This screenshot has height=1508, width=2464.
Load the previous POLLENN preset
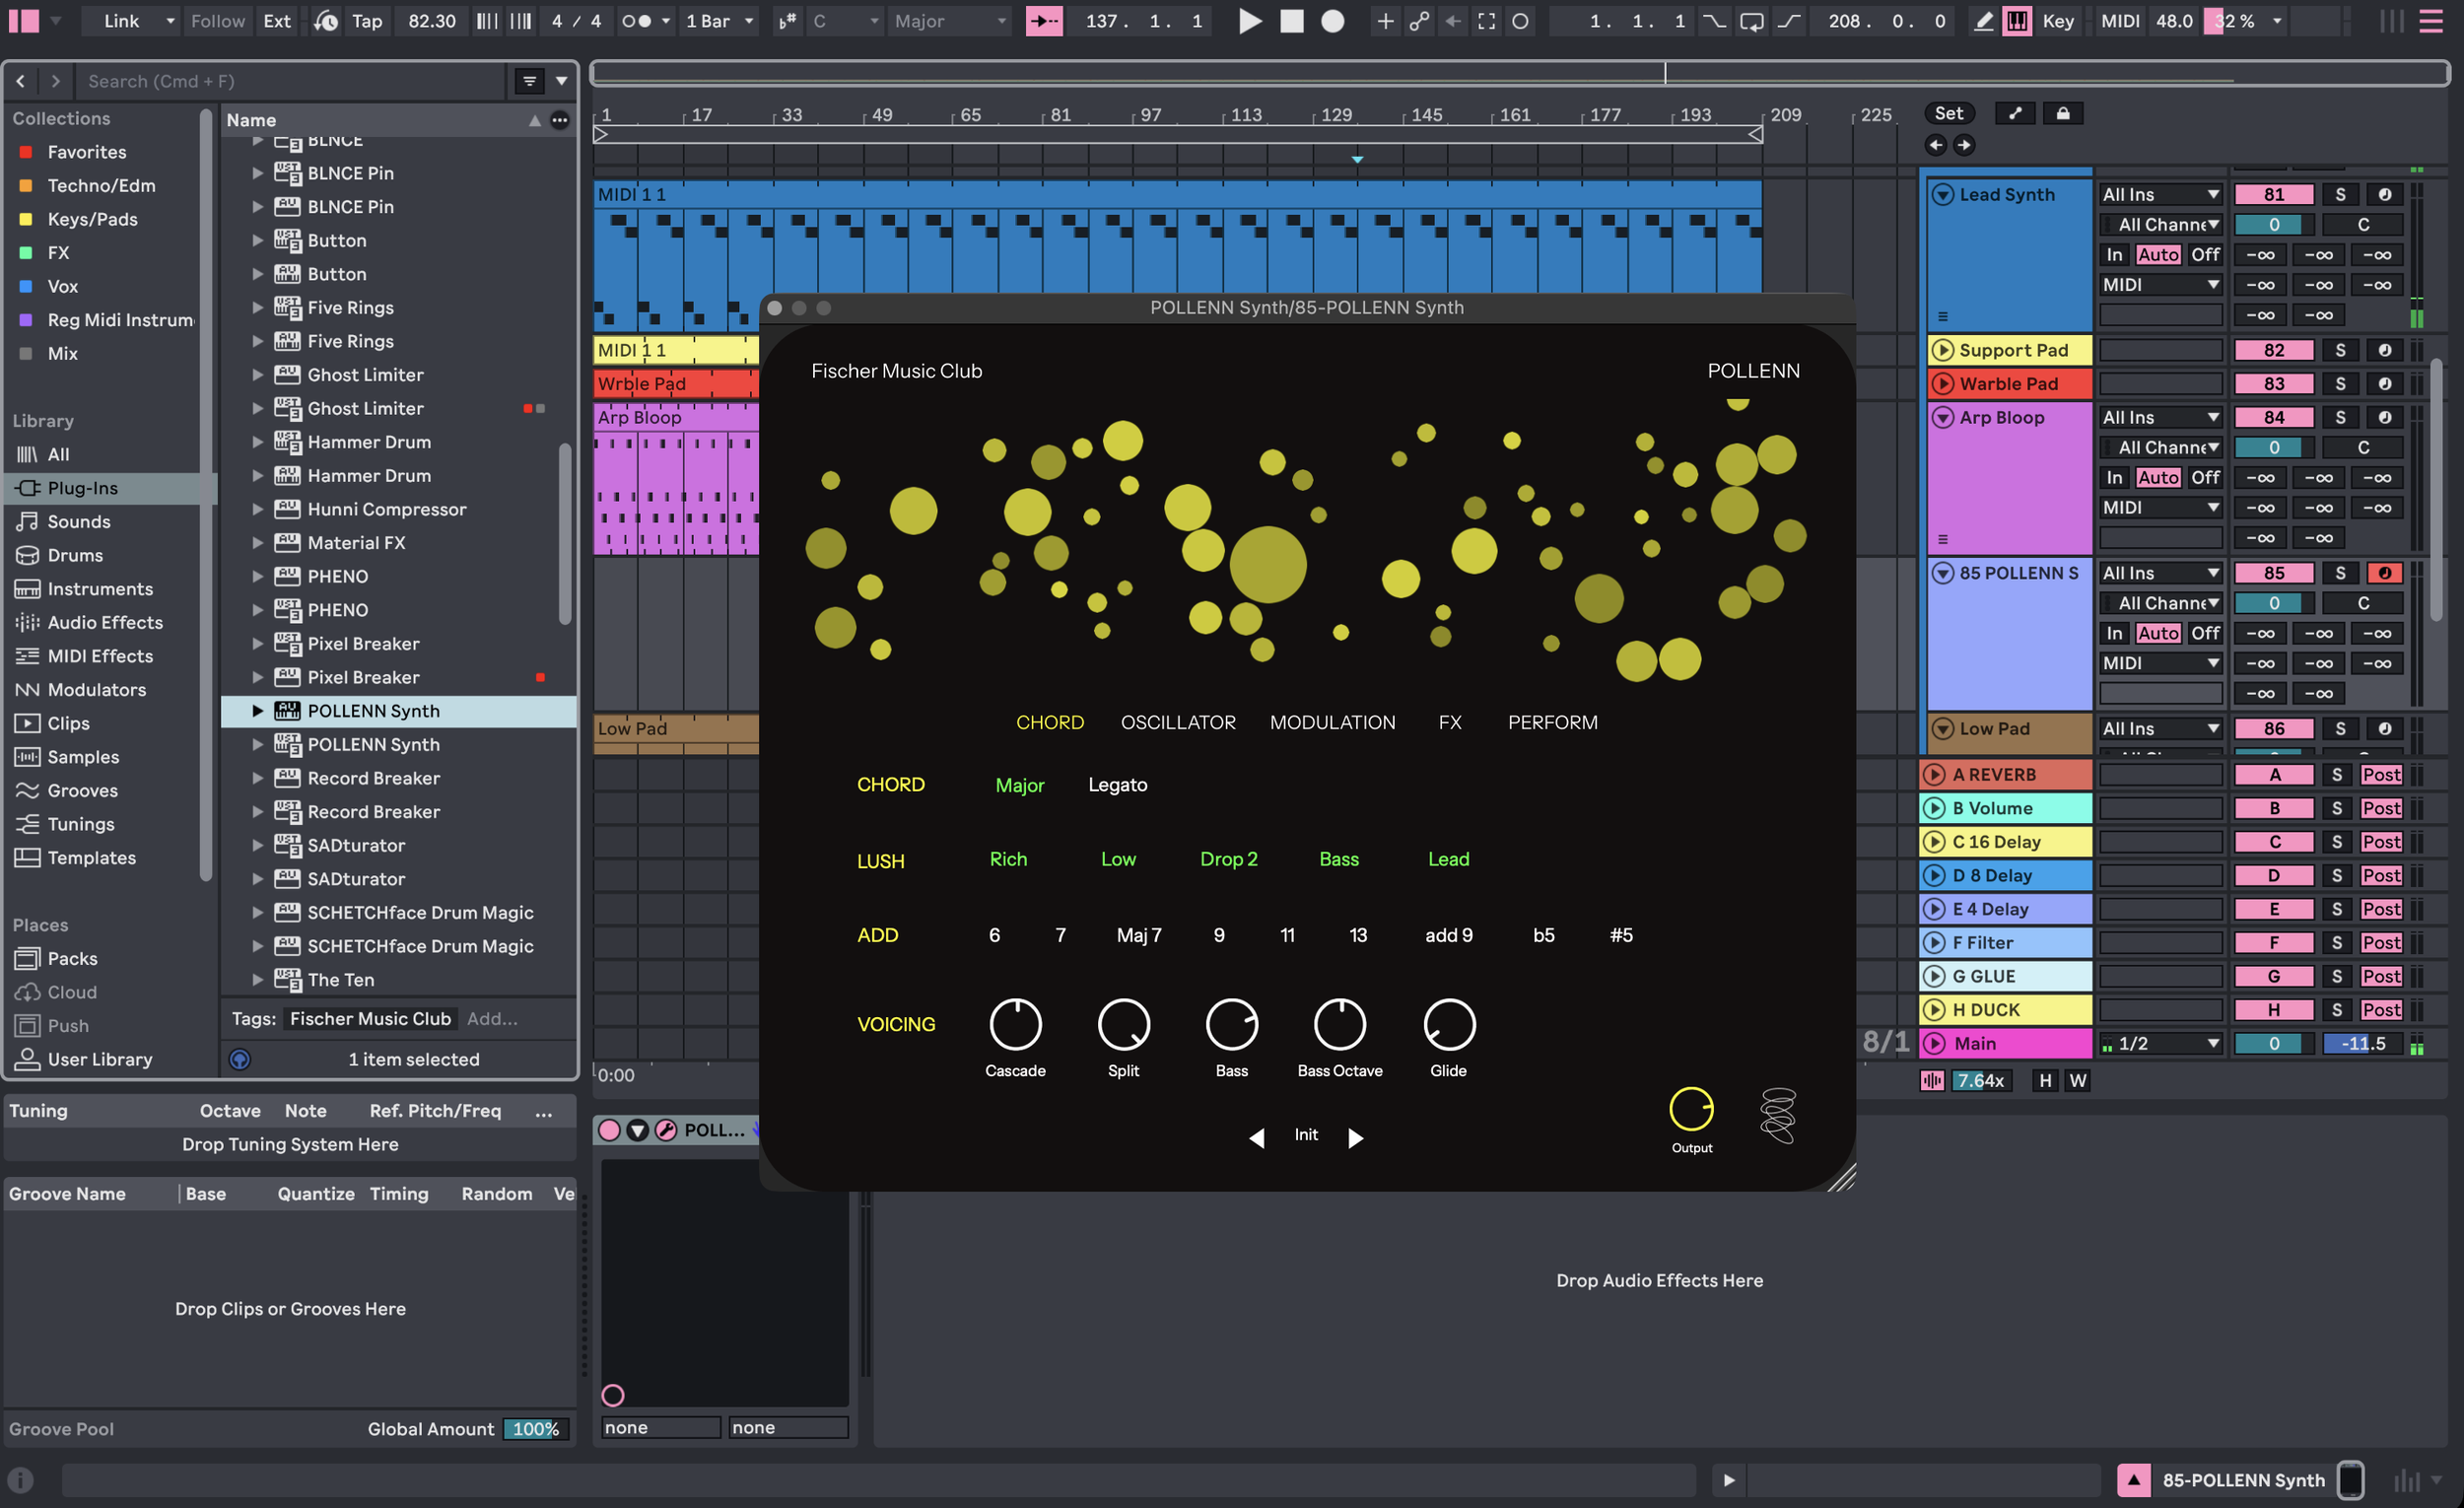[1257, 1138]
